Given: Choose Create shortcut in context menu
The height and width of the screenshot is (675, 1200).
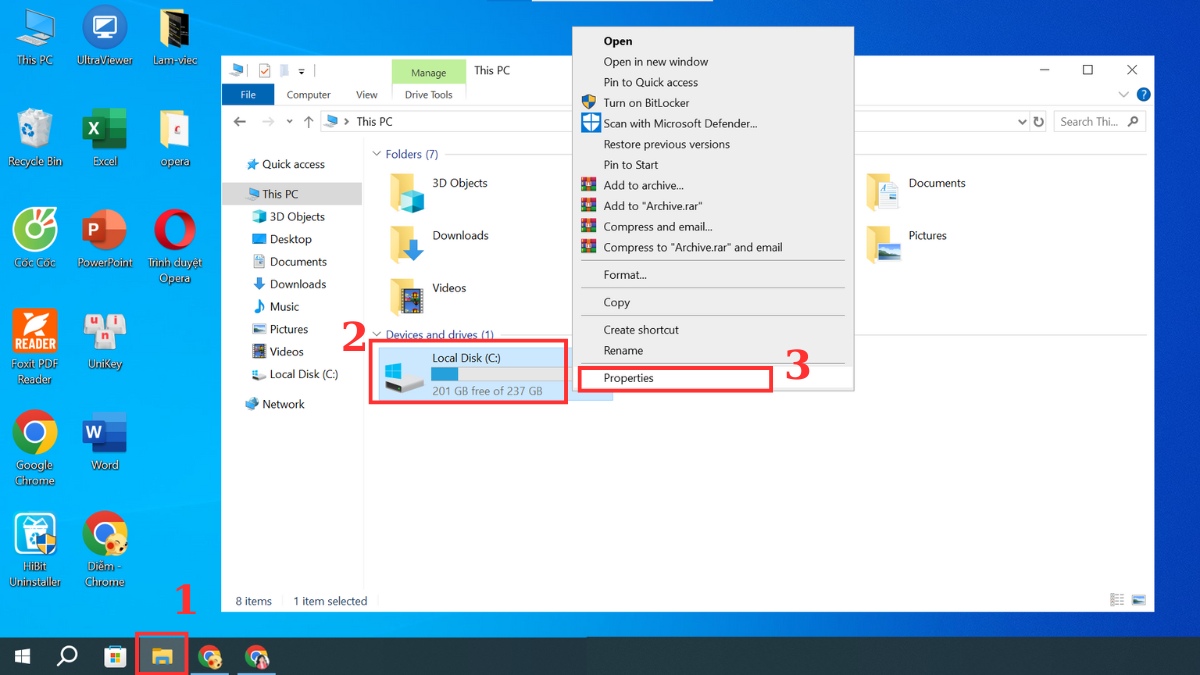Looking at the screenshot, I should [x=713, y=330].
